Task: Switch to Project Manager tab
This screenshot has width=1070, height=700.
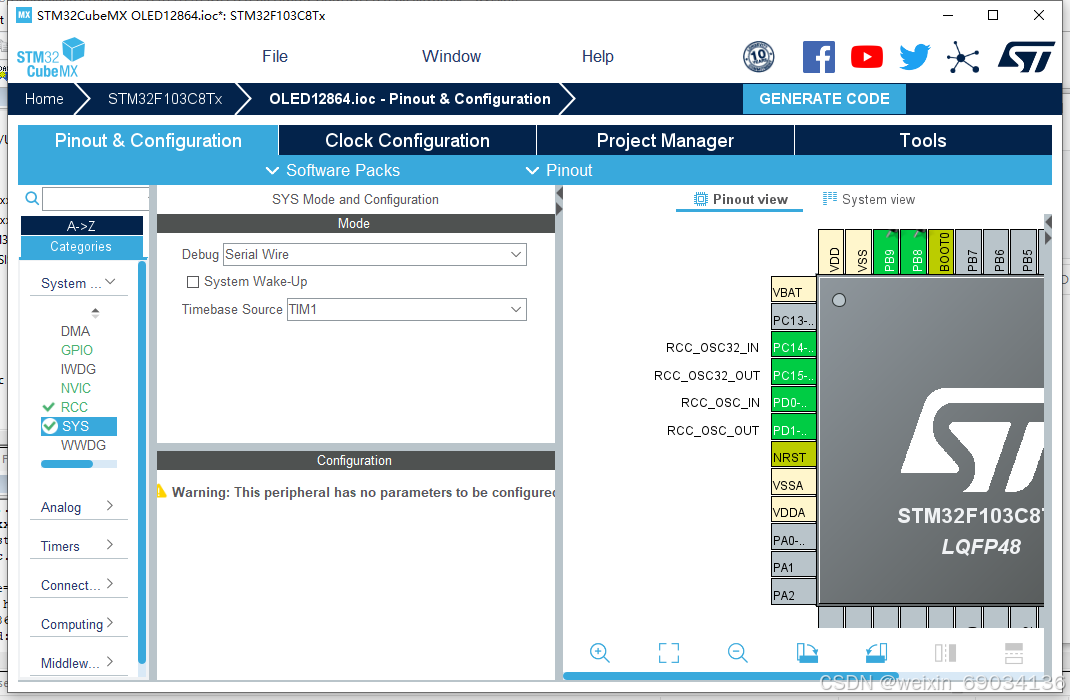Action: tap(665, 140)
